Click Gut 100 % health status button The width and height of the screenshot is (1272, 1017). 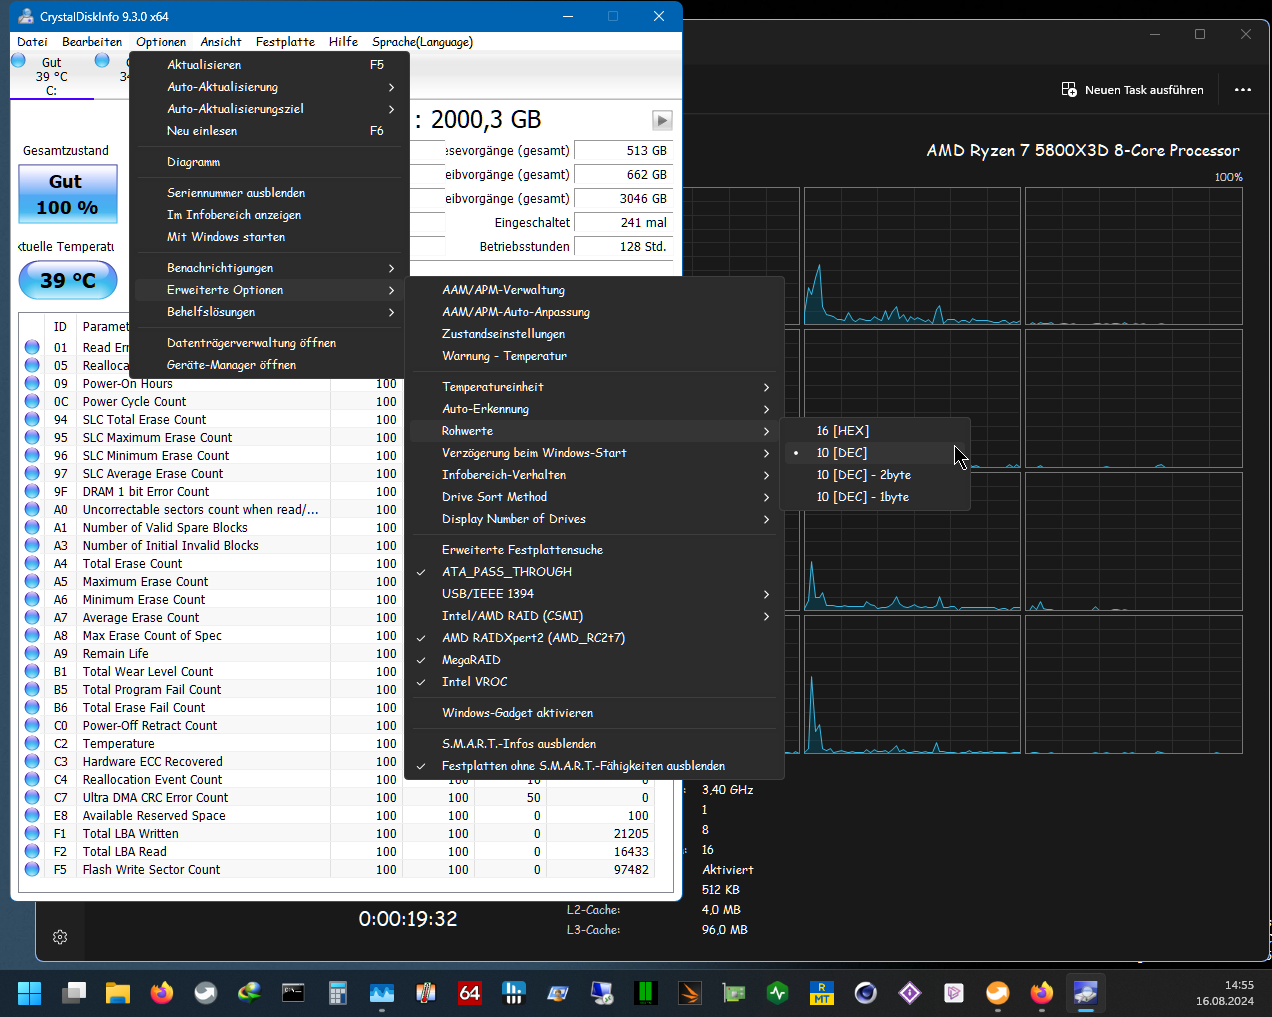point(68,194)
